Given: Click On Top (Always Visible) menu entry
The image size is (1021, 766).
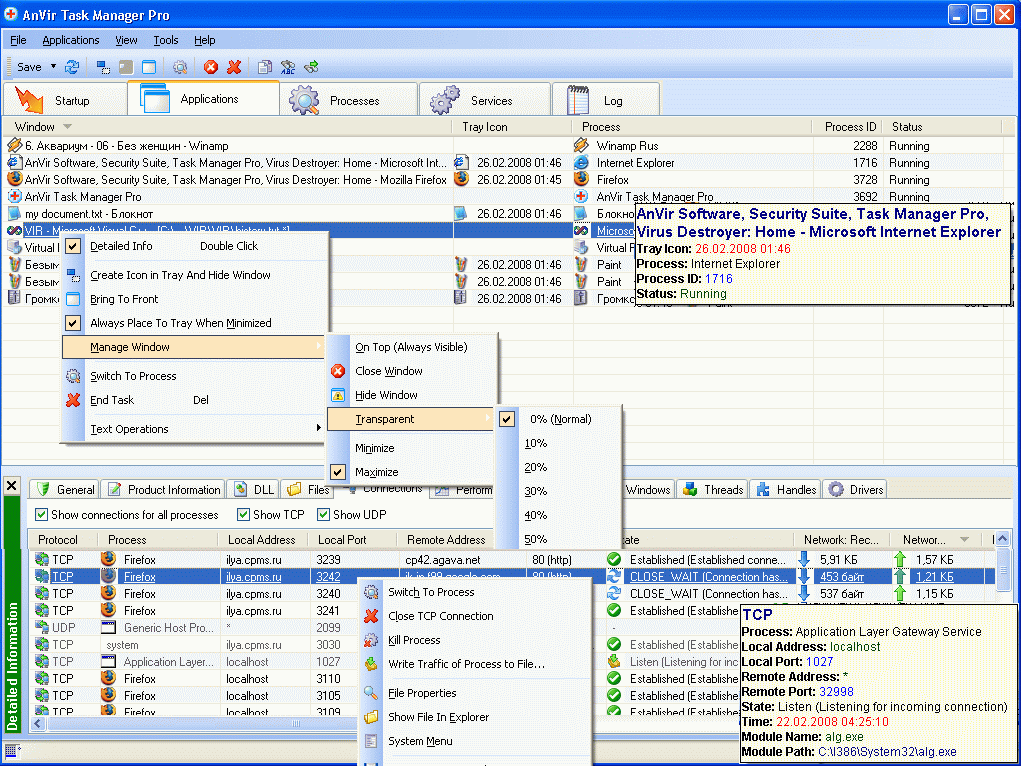Looking at the screenshot, I should (412, 347).
